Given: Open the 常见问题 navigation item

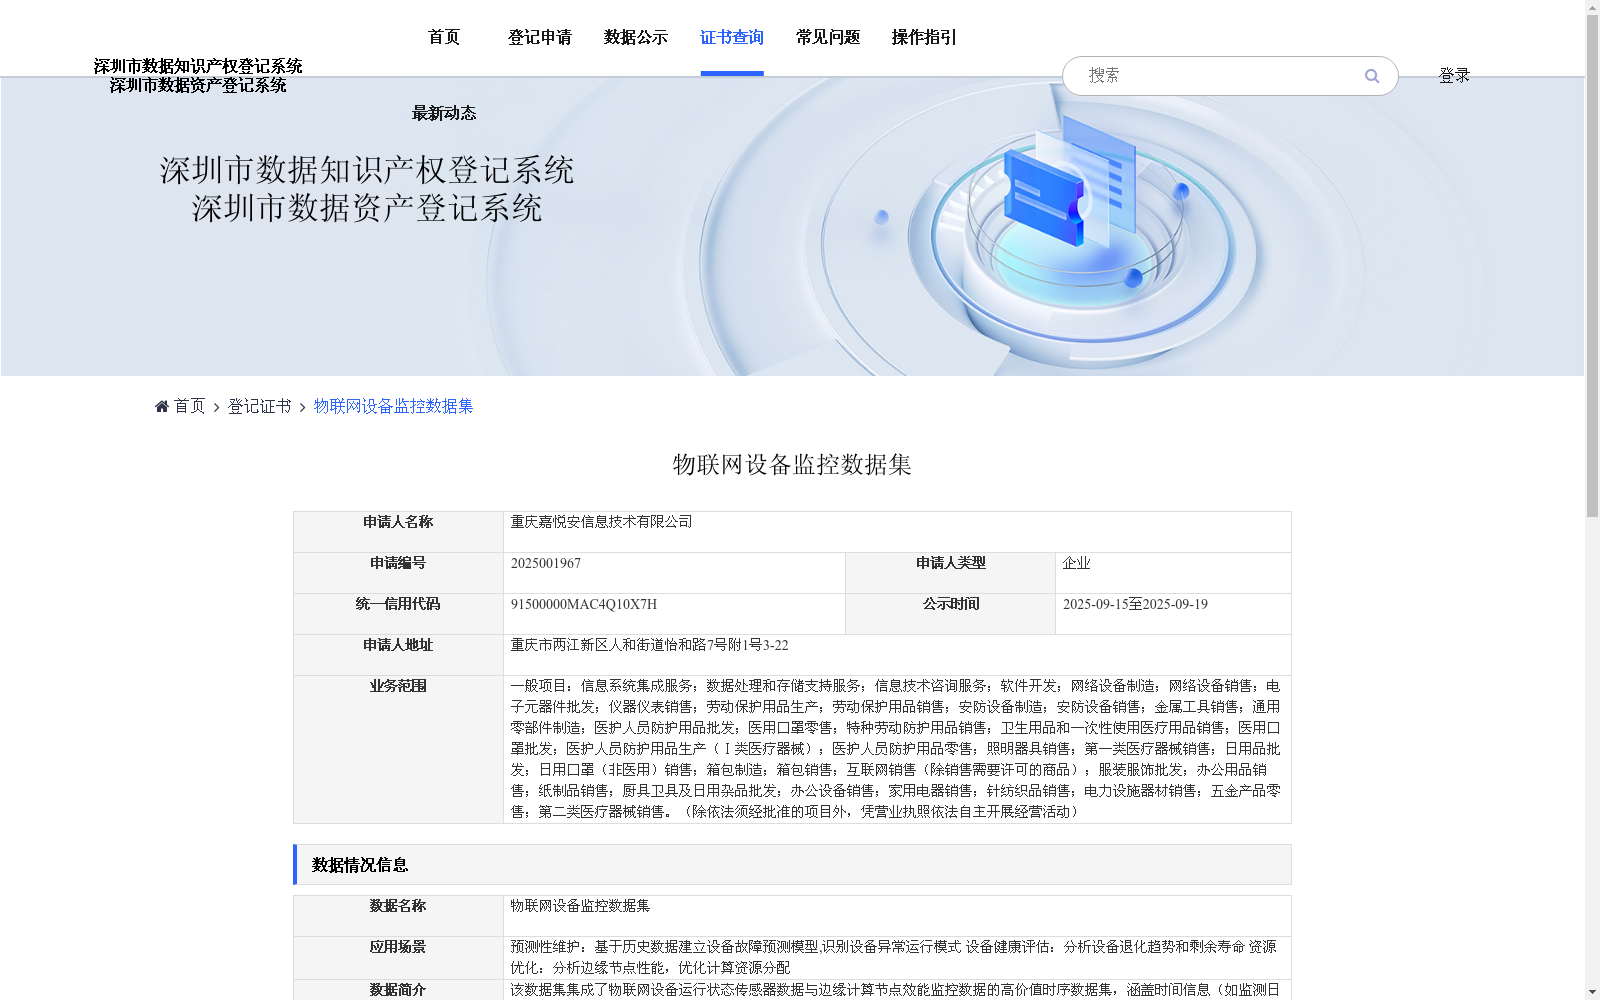Looking at the screenshot, I should 828,37.
